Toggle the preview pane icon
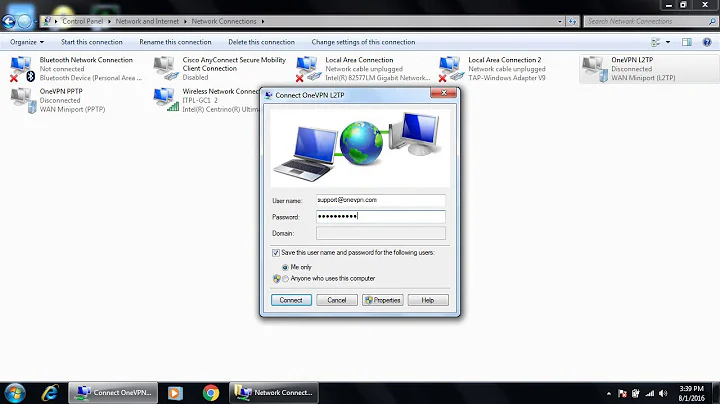The height and width of the screenshot is (404, 720). pyautogui.click(x=686, y=42)
